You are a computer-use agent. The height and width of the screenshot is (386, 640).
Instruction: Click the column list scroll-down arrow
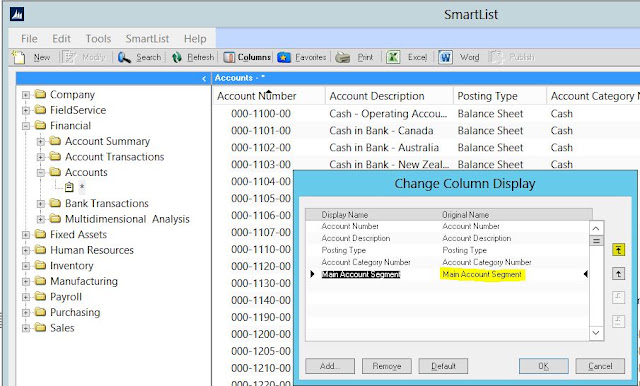(596, 333)
